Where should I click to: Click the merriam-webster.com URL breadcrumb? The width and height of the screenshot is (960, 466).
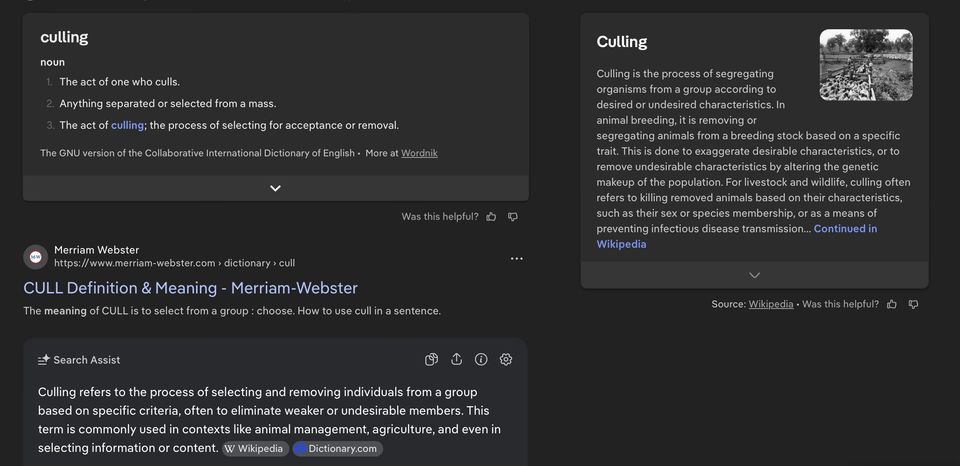click(x=174, y=263)
